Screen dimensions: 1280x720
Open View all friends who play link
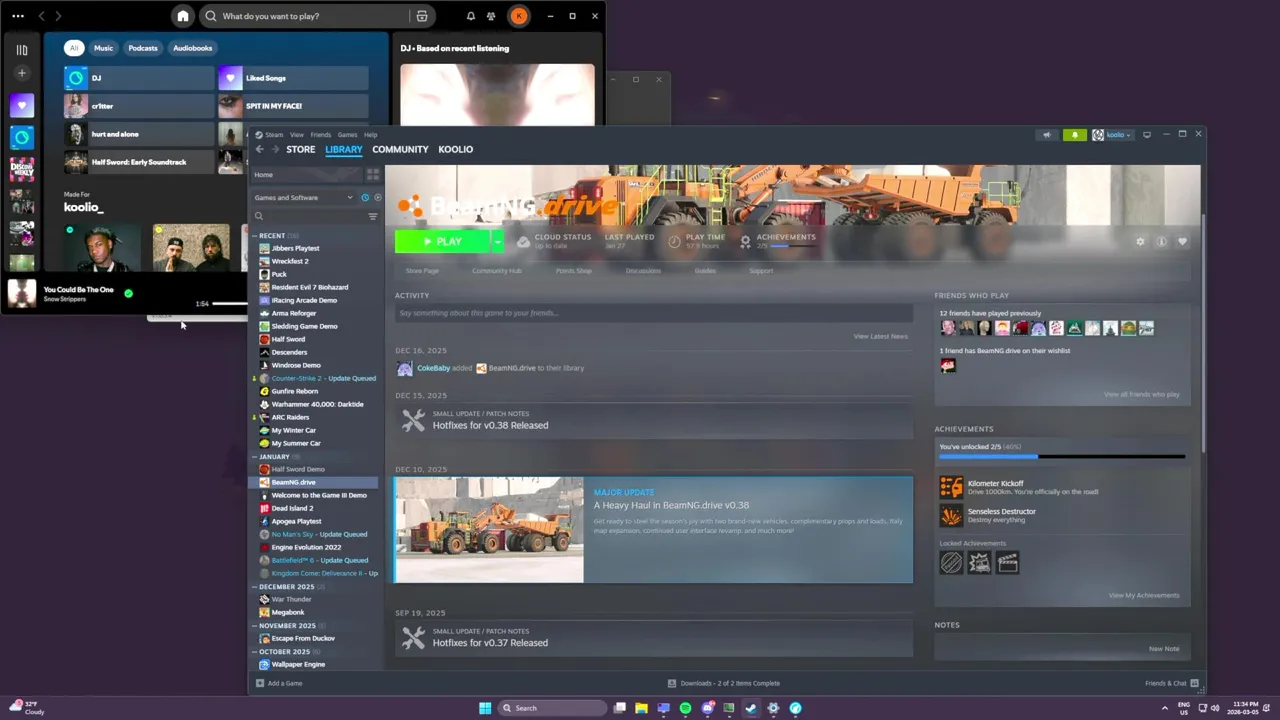pos(1141,394)
